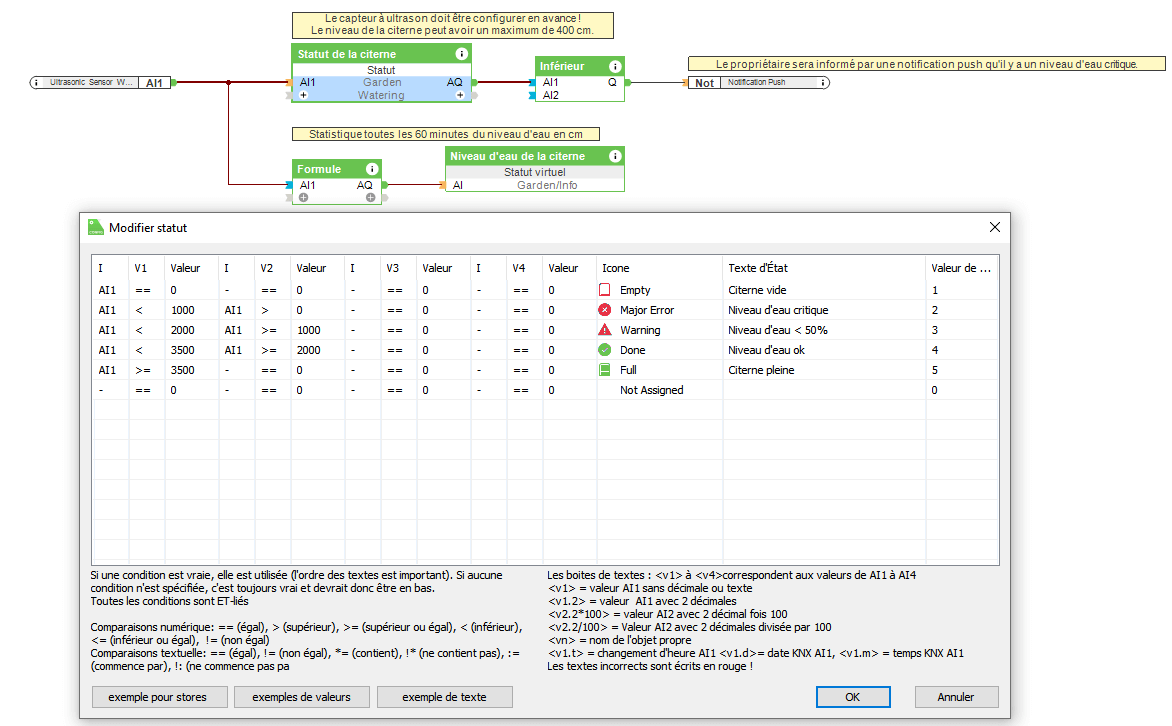
Task: Click the Empty icon in the first row
Action: point(604,290)
